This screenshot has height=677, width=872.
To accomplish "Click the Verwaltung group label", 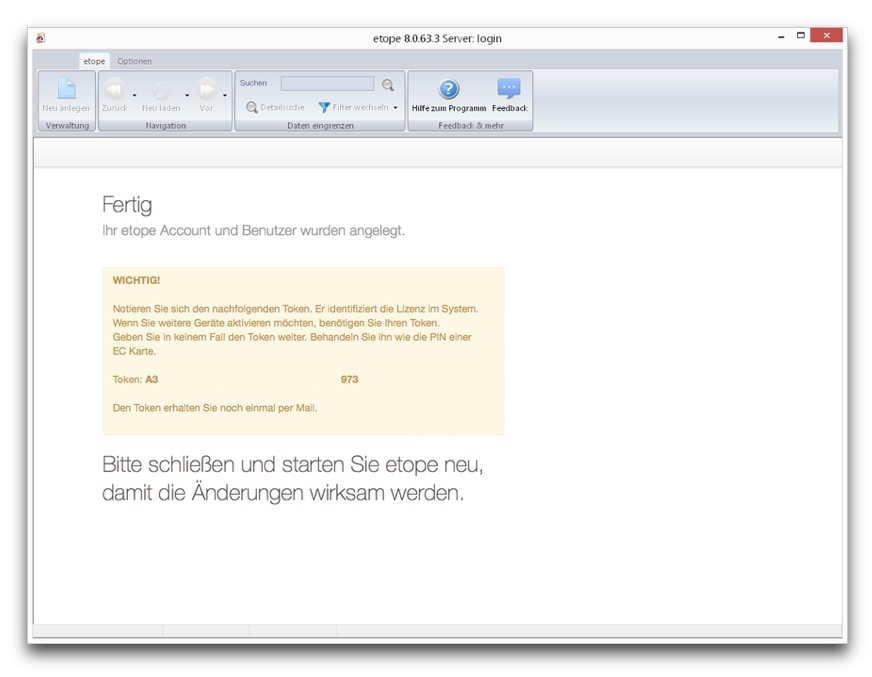I will pos(67,126).
